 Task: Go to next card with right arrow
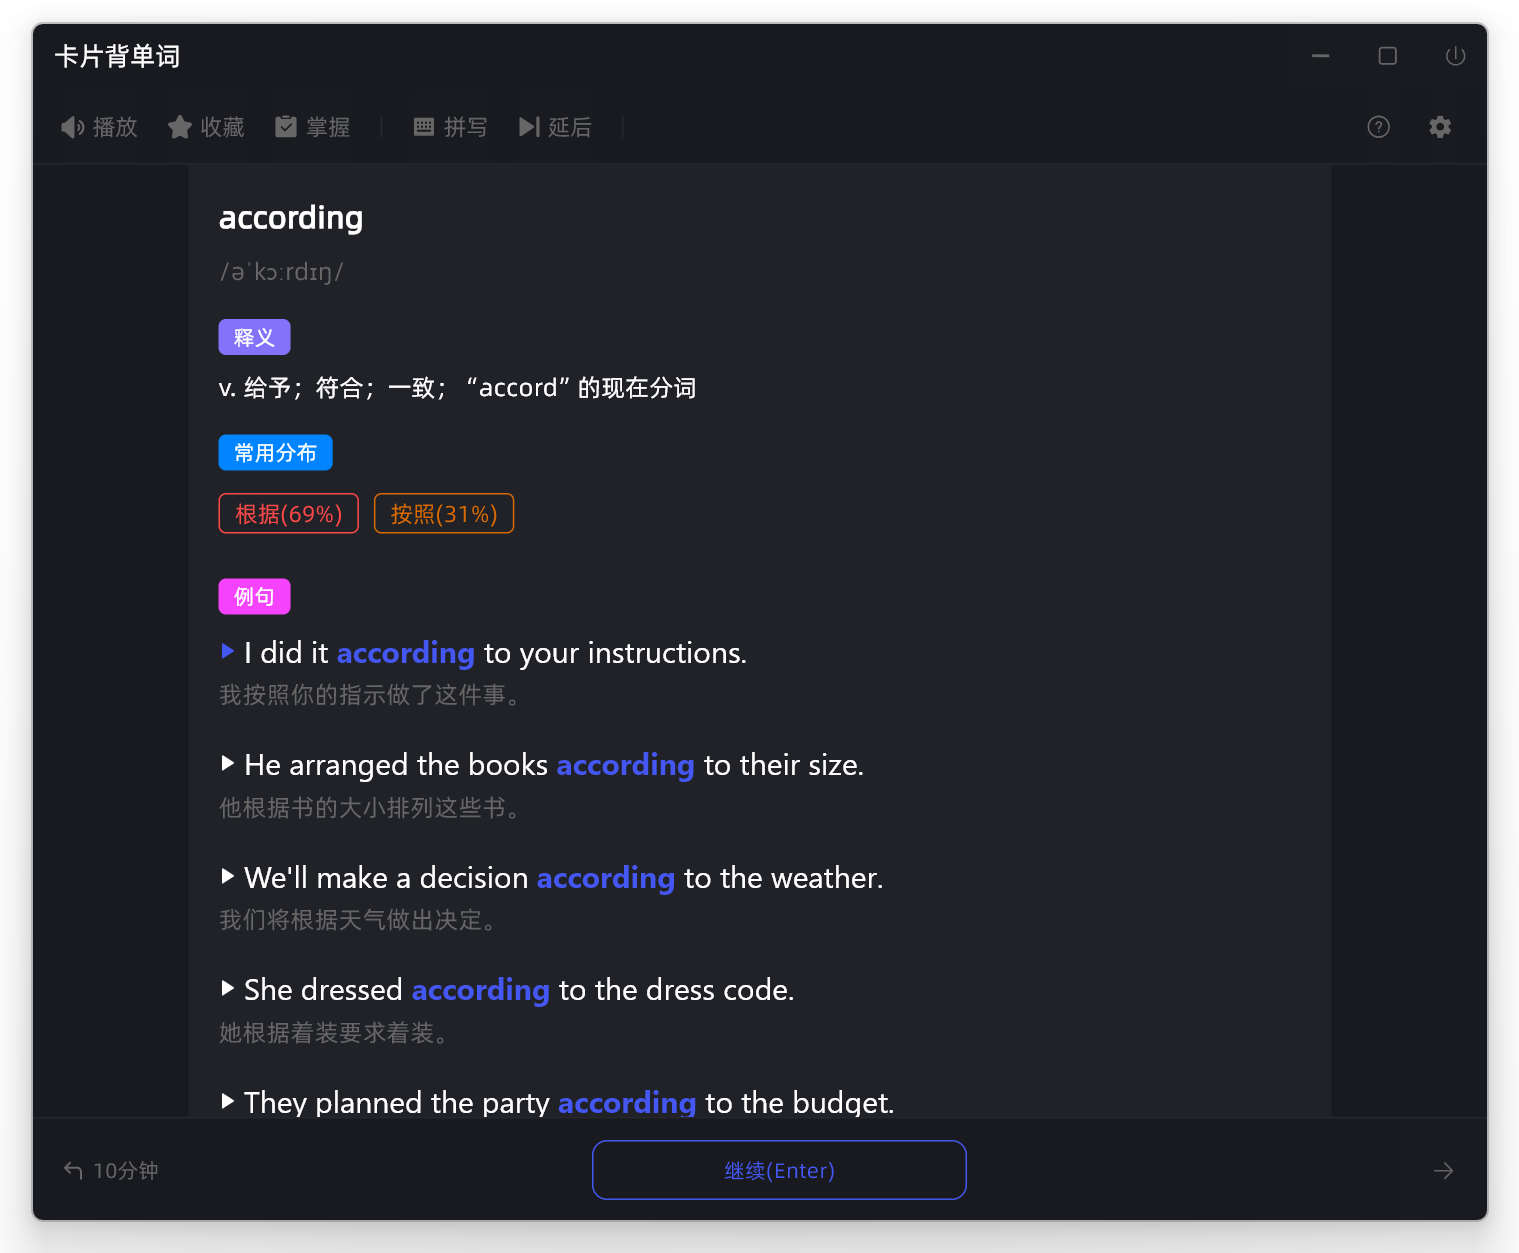(1443, 1170)
